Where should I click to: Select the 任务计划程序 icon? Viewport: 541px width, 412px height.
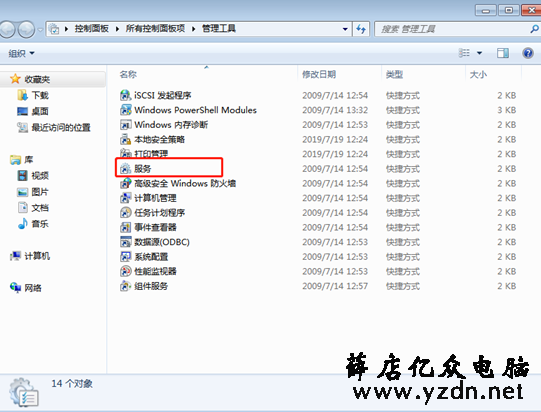pyautogui.click(x=125, y=213)
